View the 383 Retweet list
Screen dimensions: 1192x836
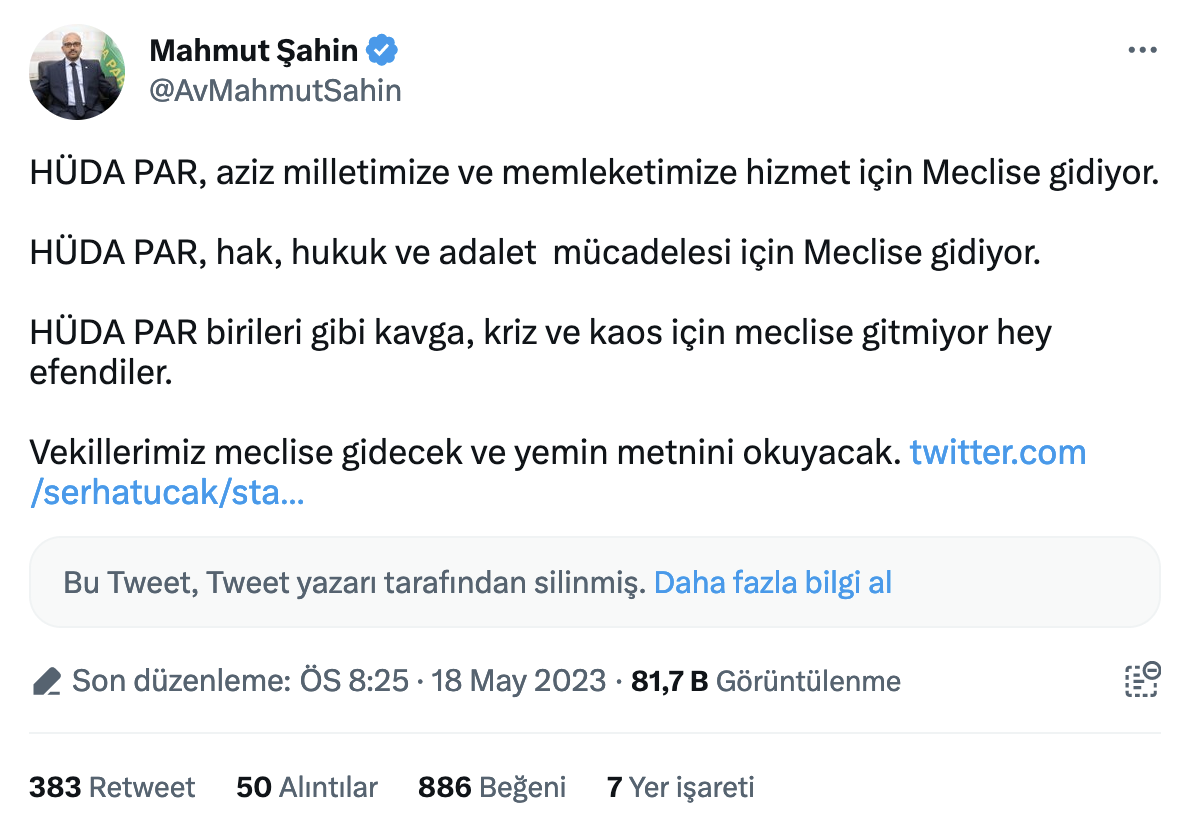point(112,787)
